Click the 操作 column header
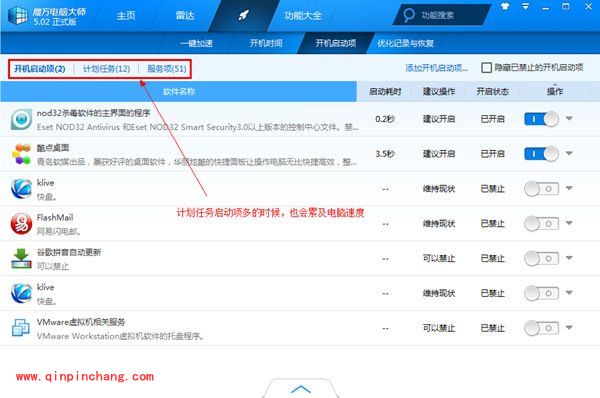Viewport: 600px width, 398px height. [x=554, y=91]
